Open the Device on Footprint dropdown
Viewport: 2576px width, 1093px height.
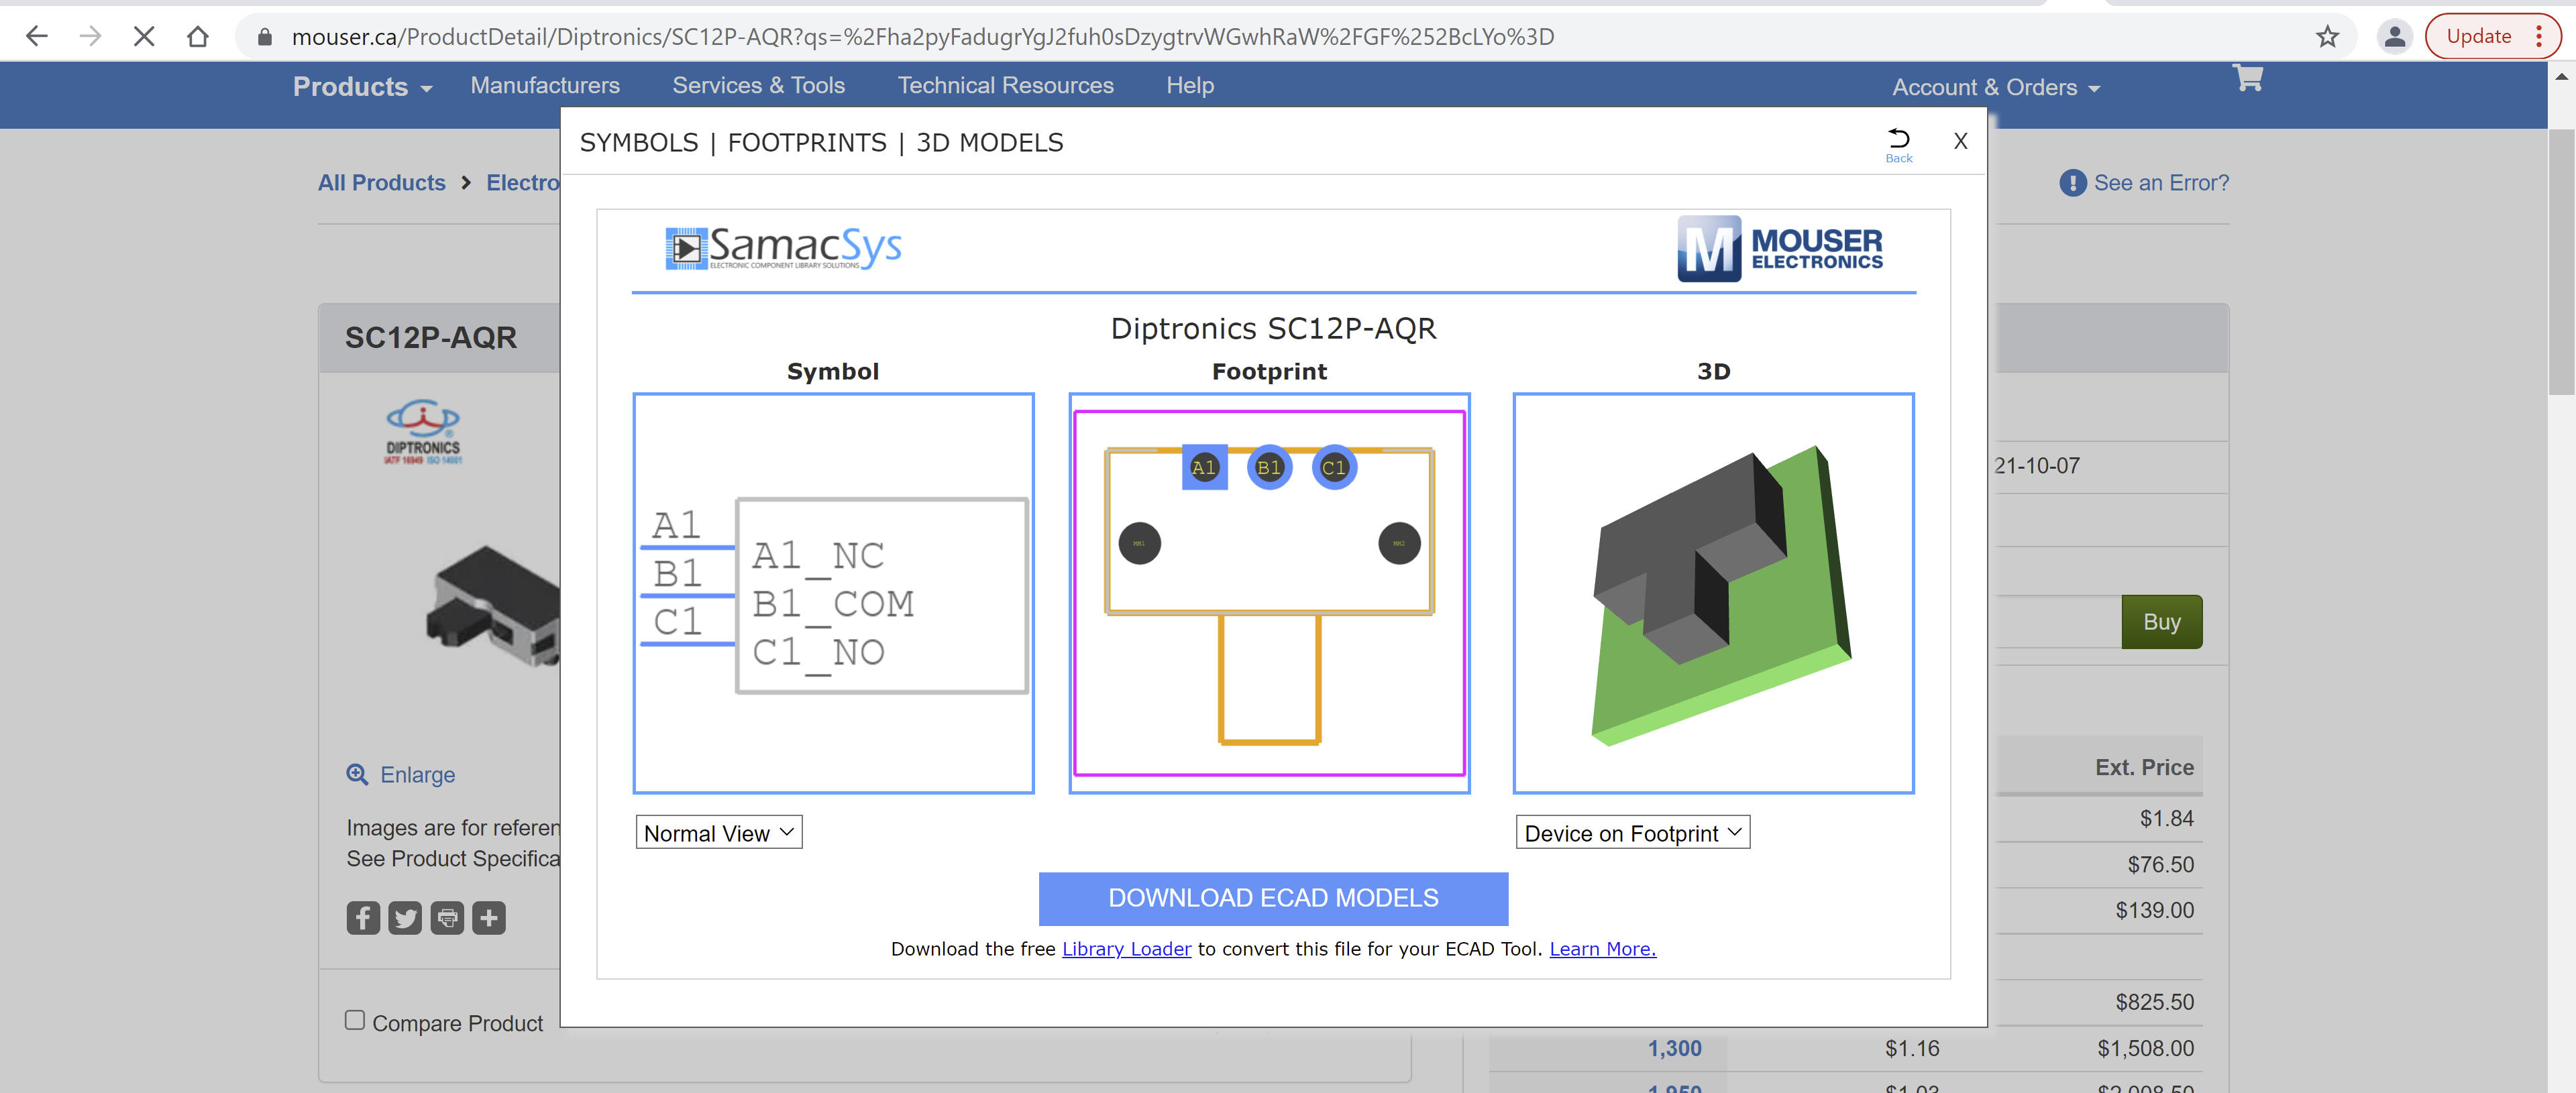(1632, 833)
